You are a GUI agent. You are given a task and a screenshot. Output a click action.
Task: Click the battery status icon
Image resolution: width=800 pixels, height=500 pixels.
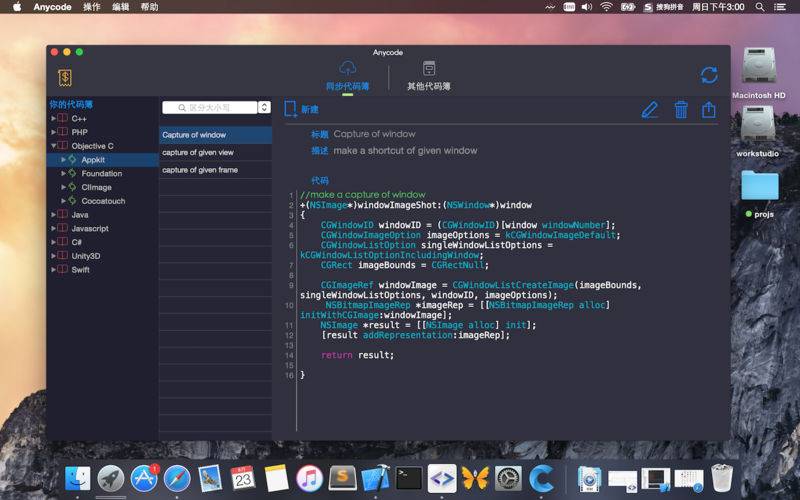coord(628,7)
